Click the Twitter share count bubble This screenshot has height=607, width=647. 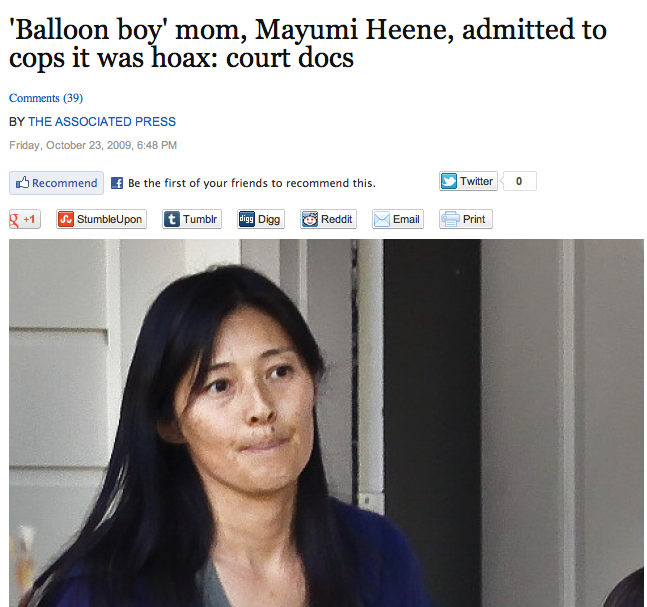pos(519,181)
